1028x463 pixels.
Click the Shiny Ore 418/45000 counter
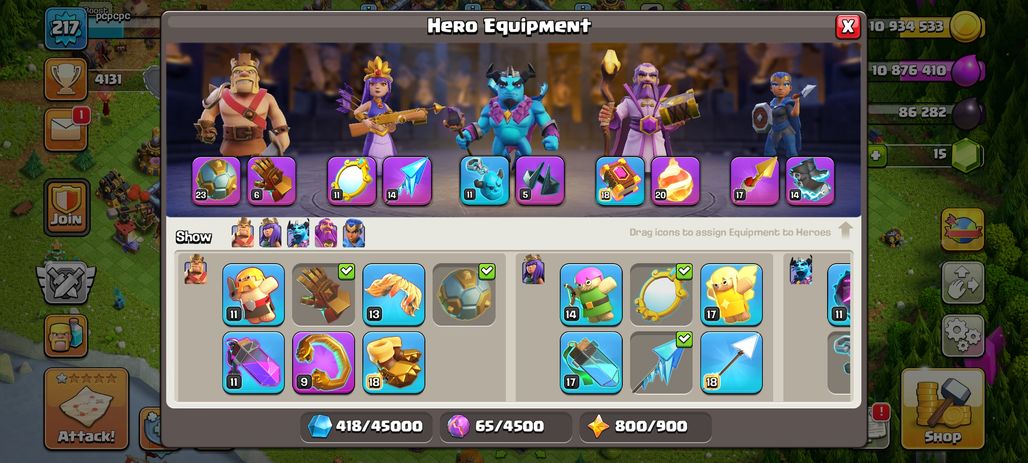click(x=366, y=427)
